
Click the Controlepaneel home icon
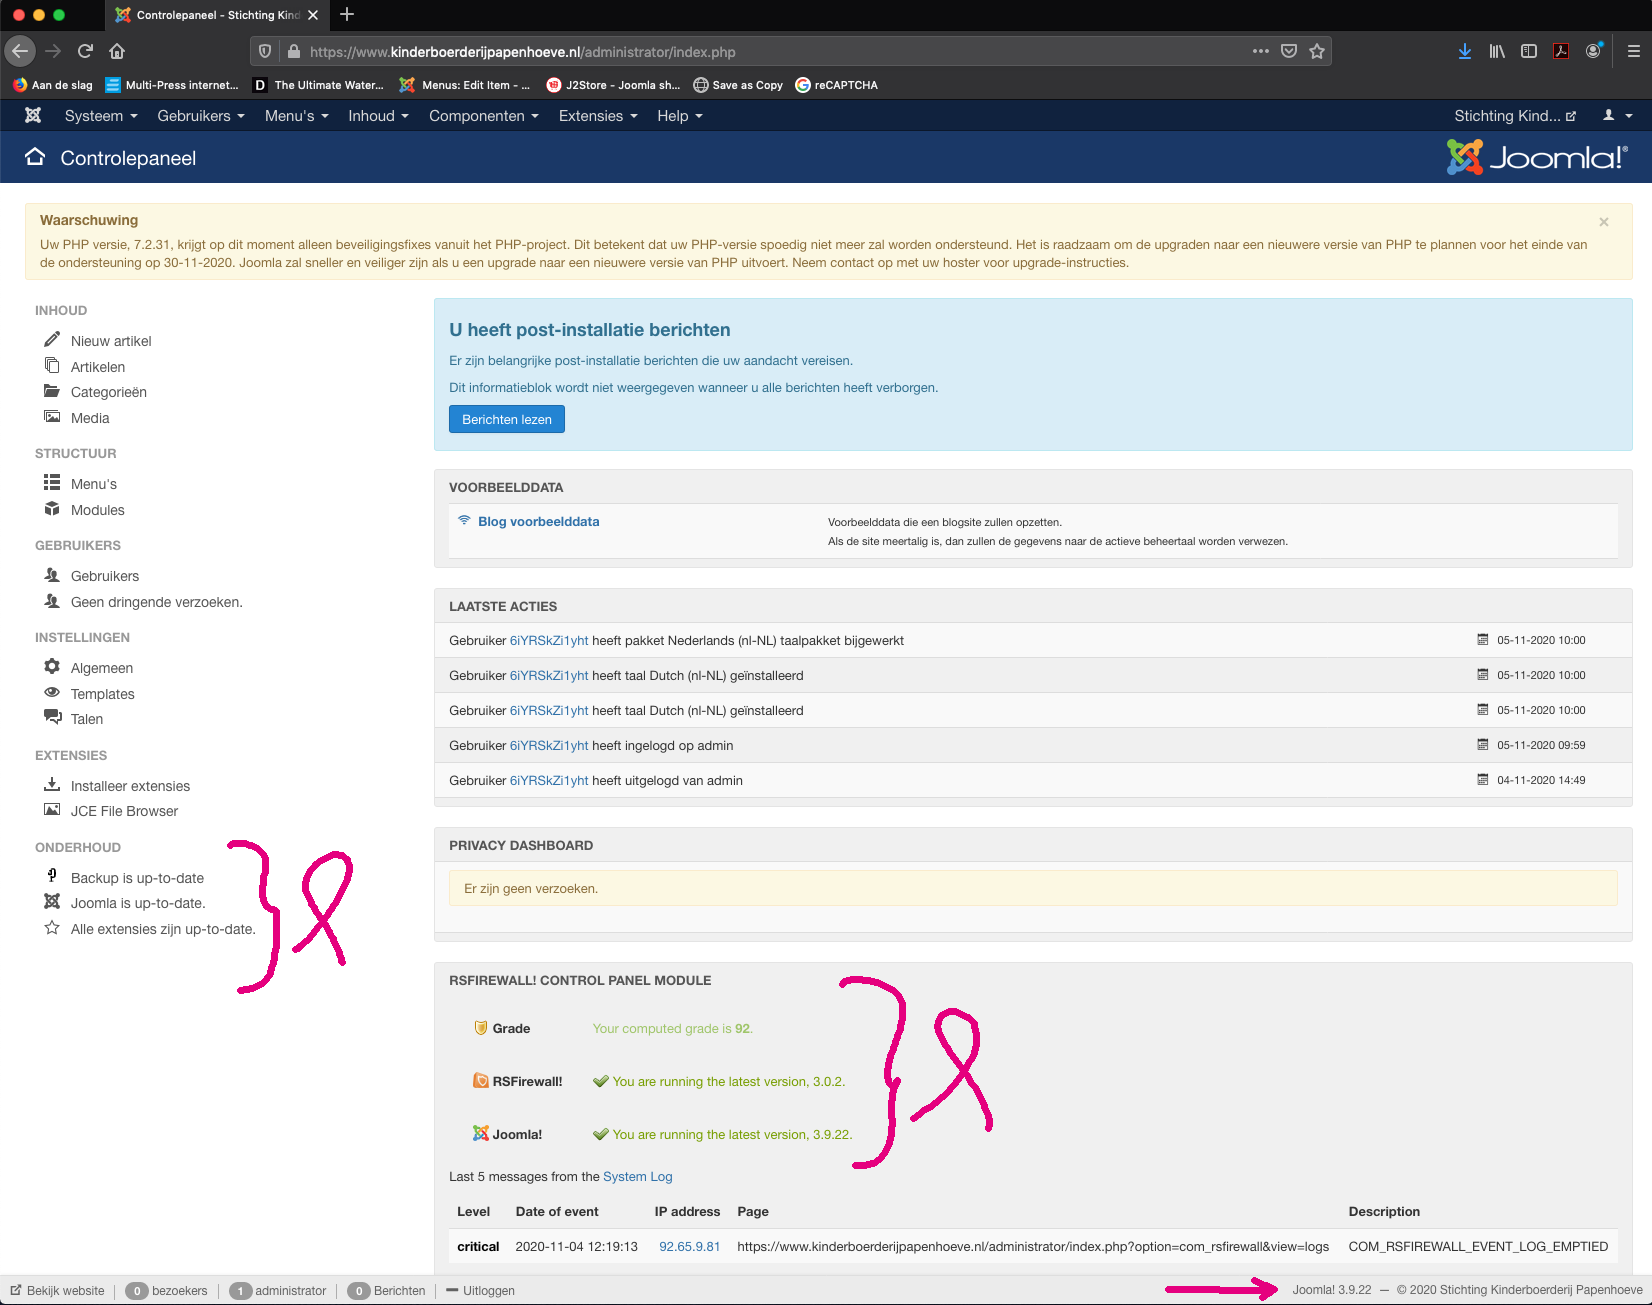coord(35,157)
